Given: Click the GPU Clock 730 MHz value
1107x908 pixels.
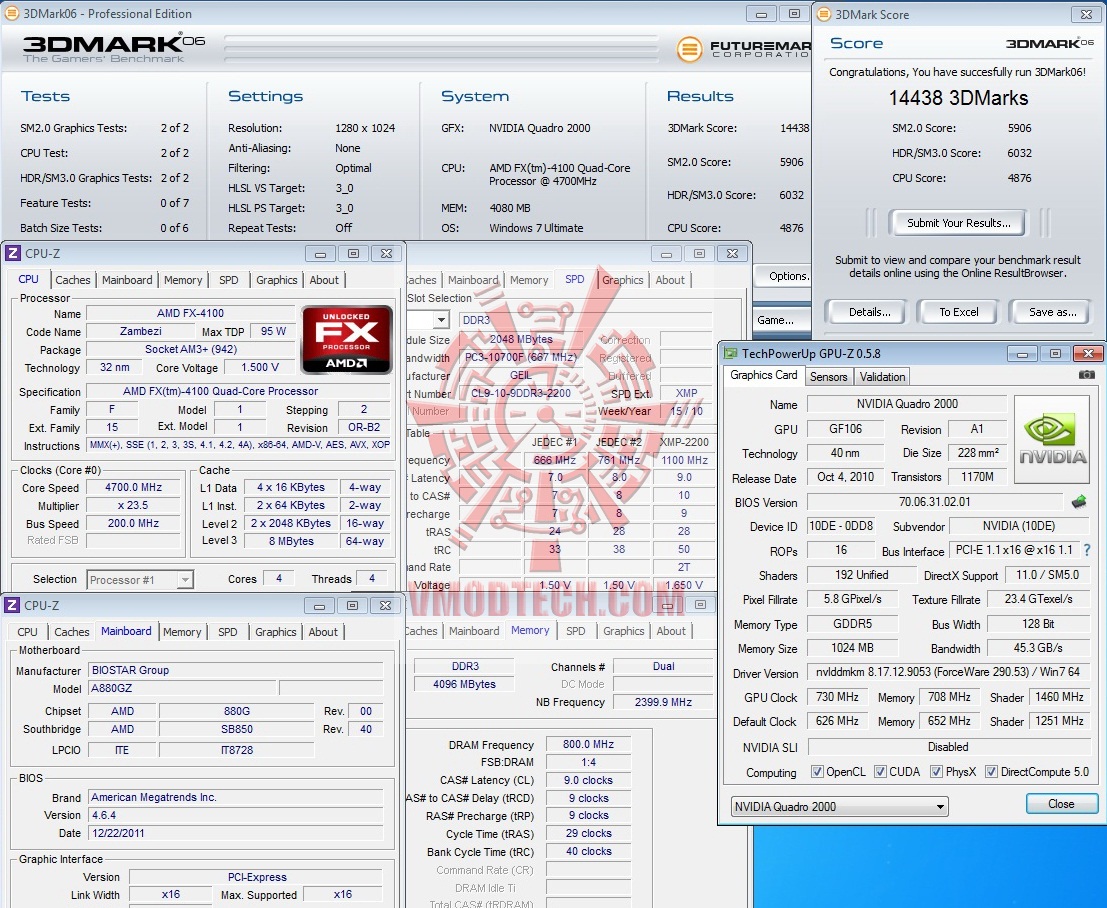Looking at the screenshot, I should (837, 697).
